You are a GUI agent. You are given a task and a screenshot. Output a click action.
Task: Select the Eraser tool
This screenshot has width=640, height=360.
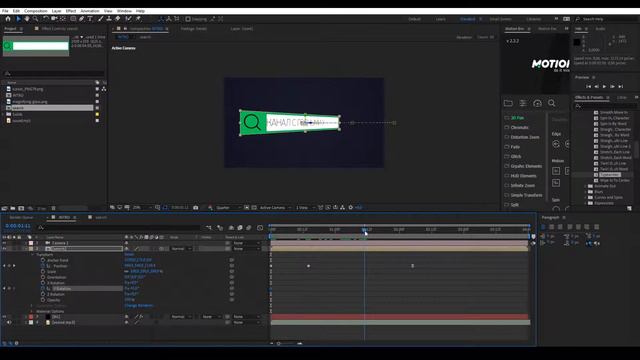coord(118,19)
